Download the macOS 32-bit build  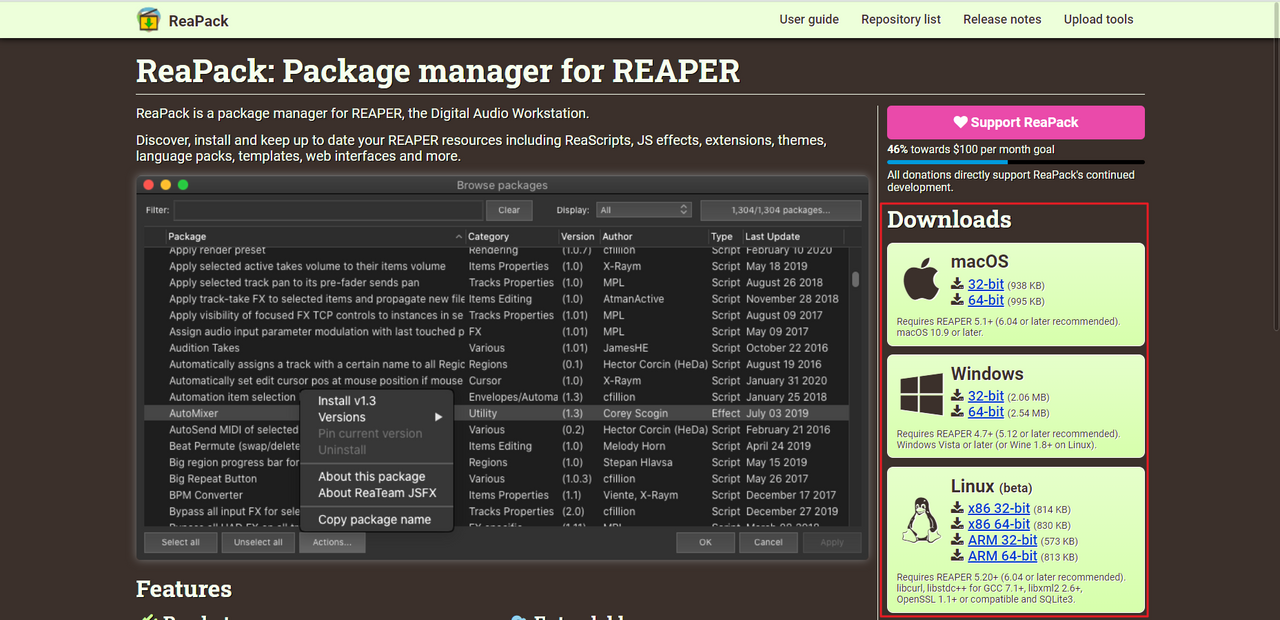coord(985,285)
